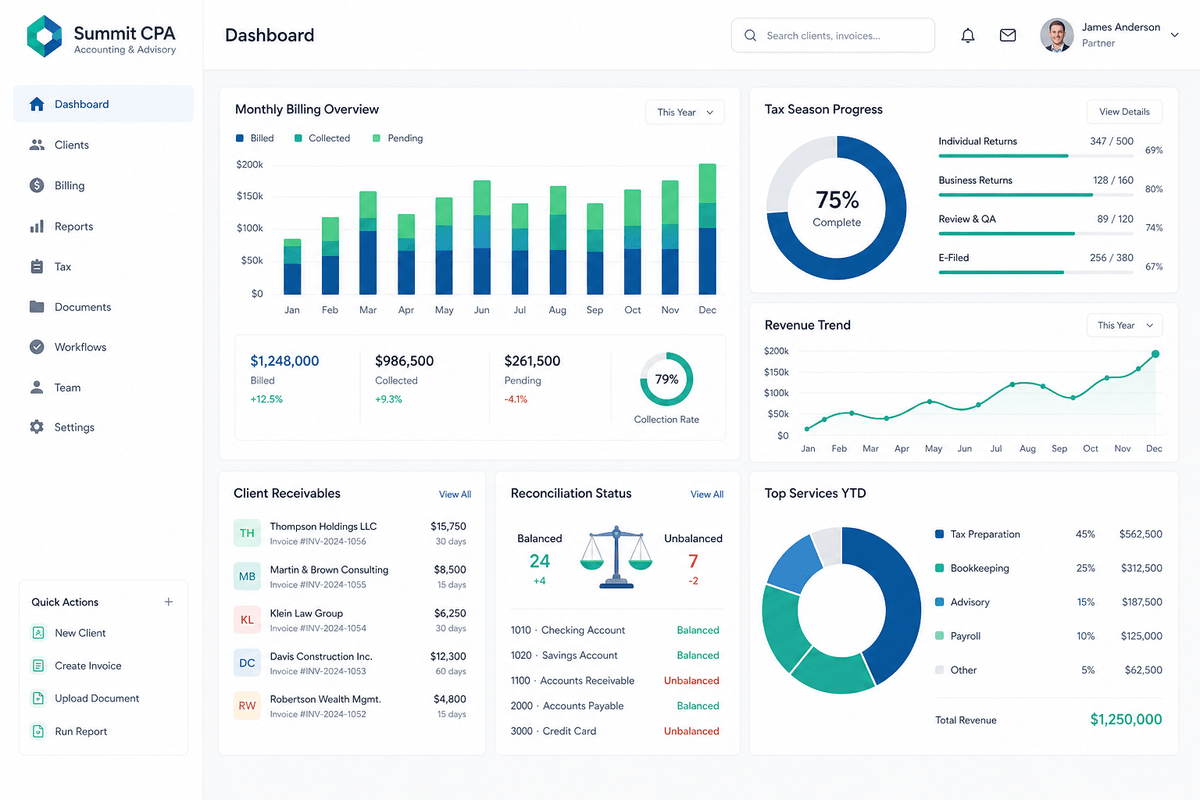The width and height of the screenshot is (1200, 800).
Task: Click Invoice #INV-2024-1053 text
Action: click(x=318, y=671)
